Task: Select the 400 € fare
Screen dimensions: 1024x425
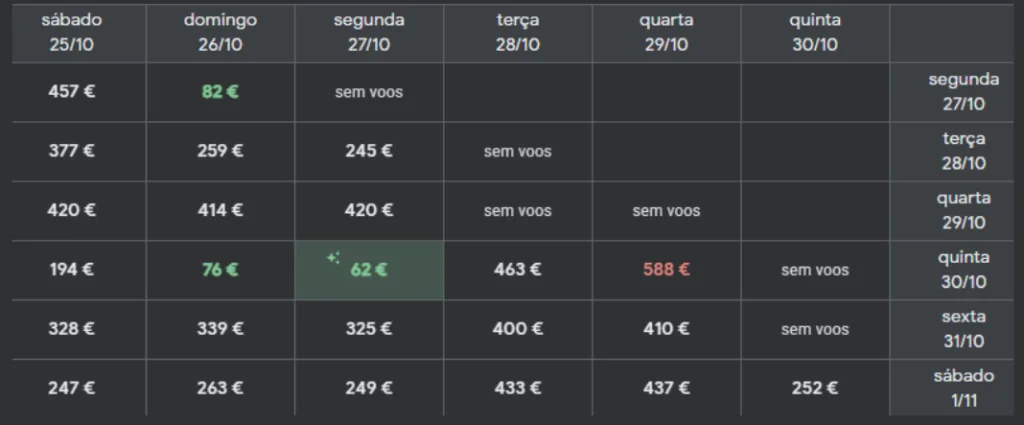Action: point(518,329)
